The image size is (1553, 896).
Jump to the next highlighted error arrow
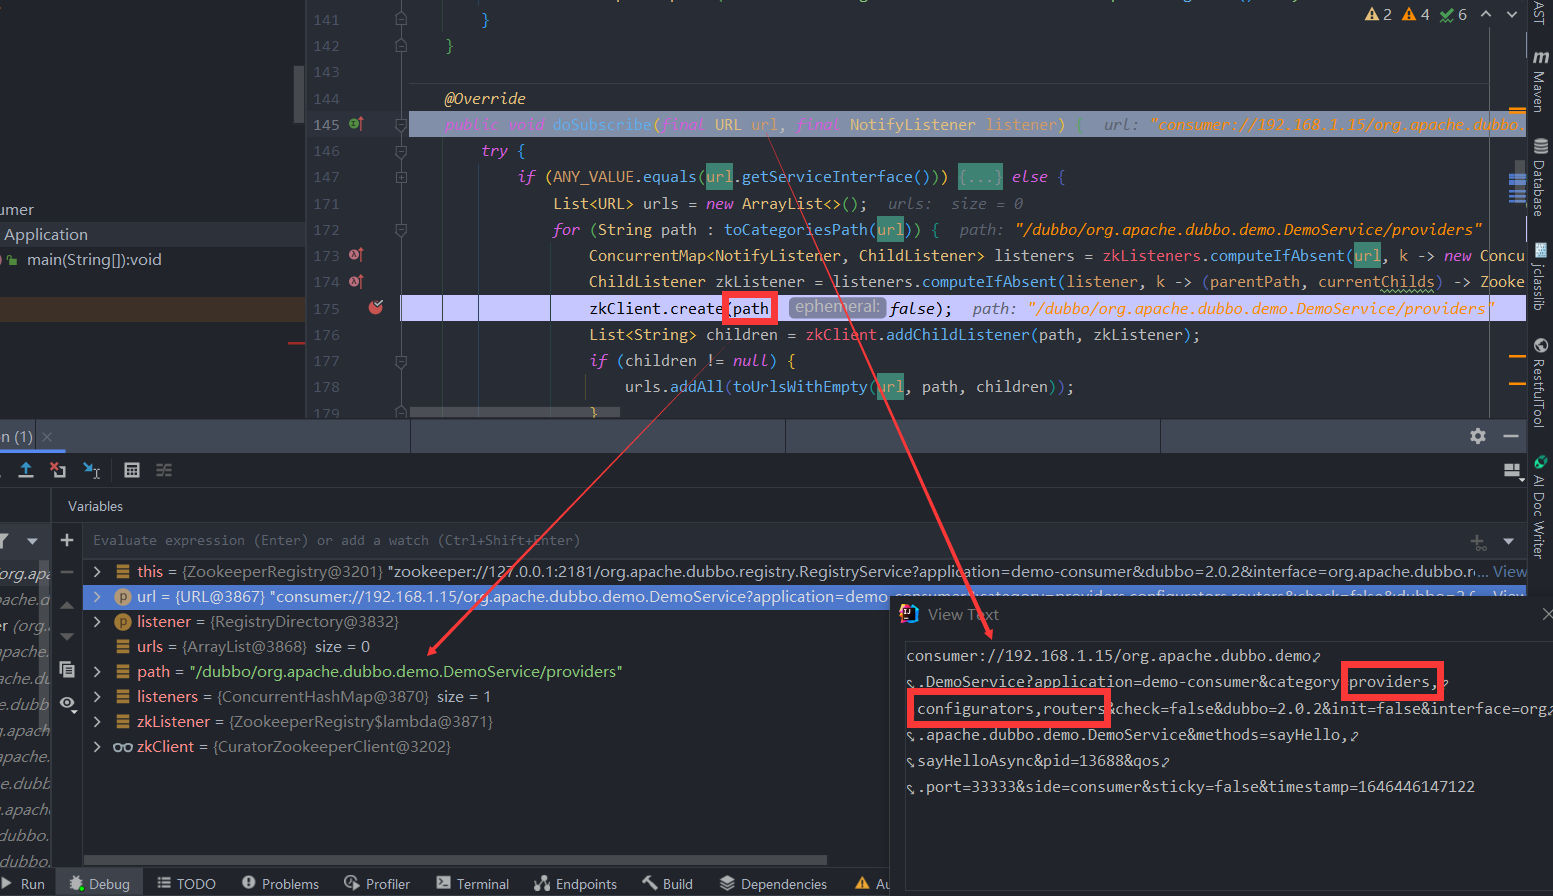point(1511,14)
